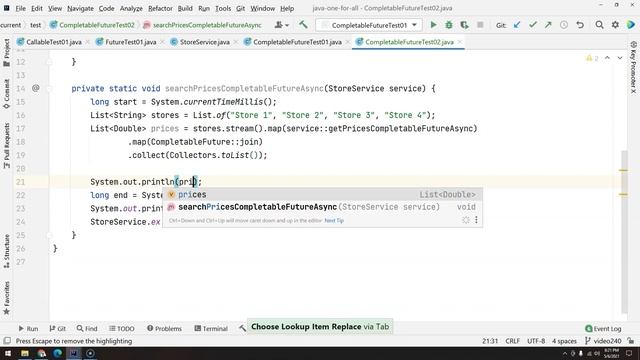This screenshot has height=360, width=640.
Task: Change CRLF line separator
Action: point(512,341)
